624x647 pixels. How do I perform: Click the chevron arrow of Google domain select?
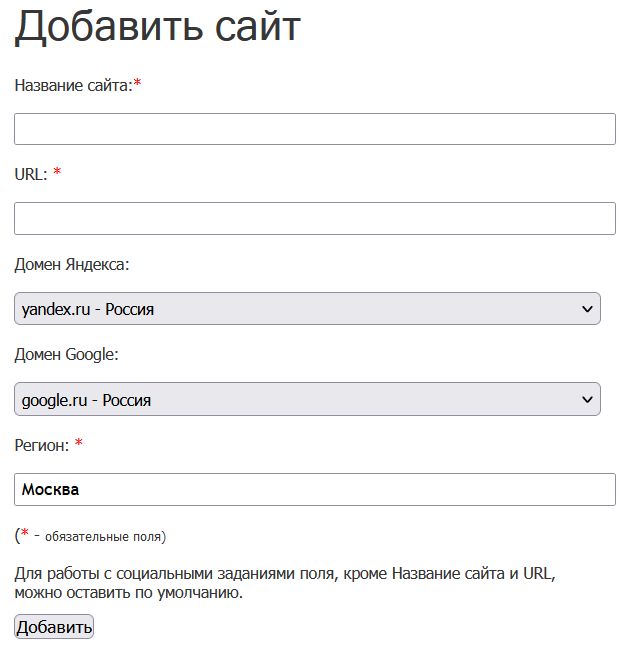coord(587,399)
